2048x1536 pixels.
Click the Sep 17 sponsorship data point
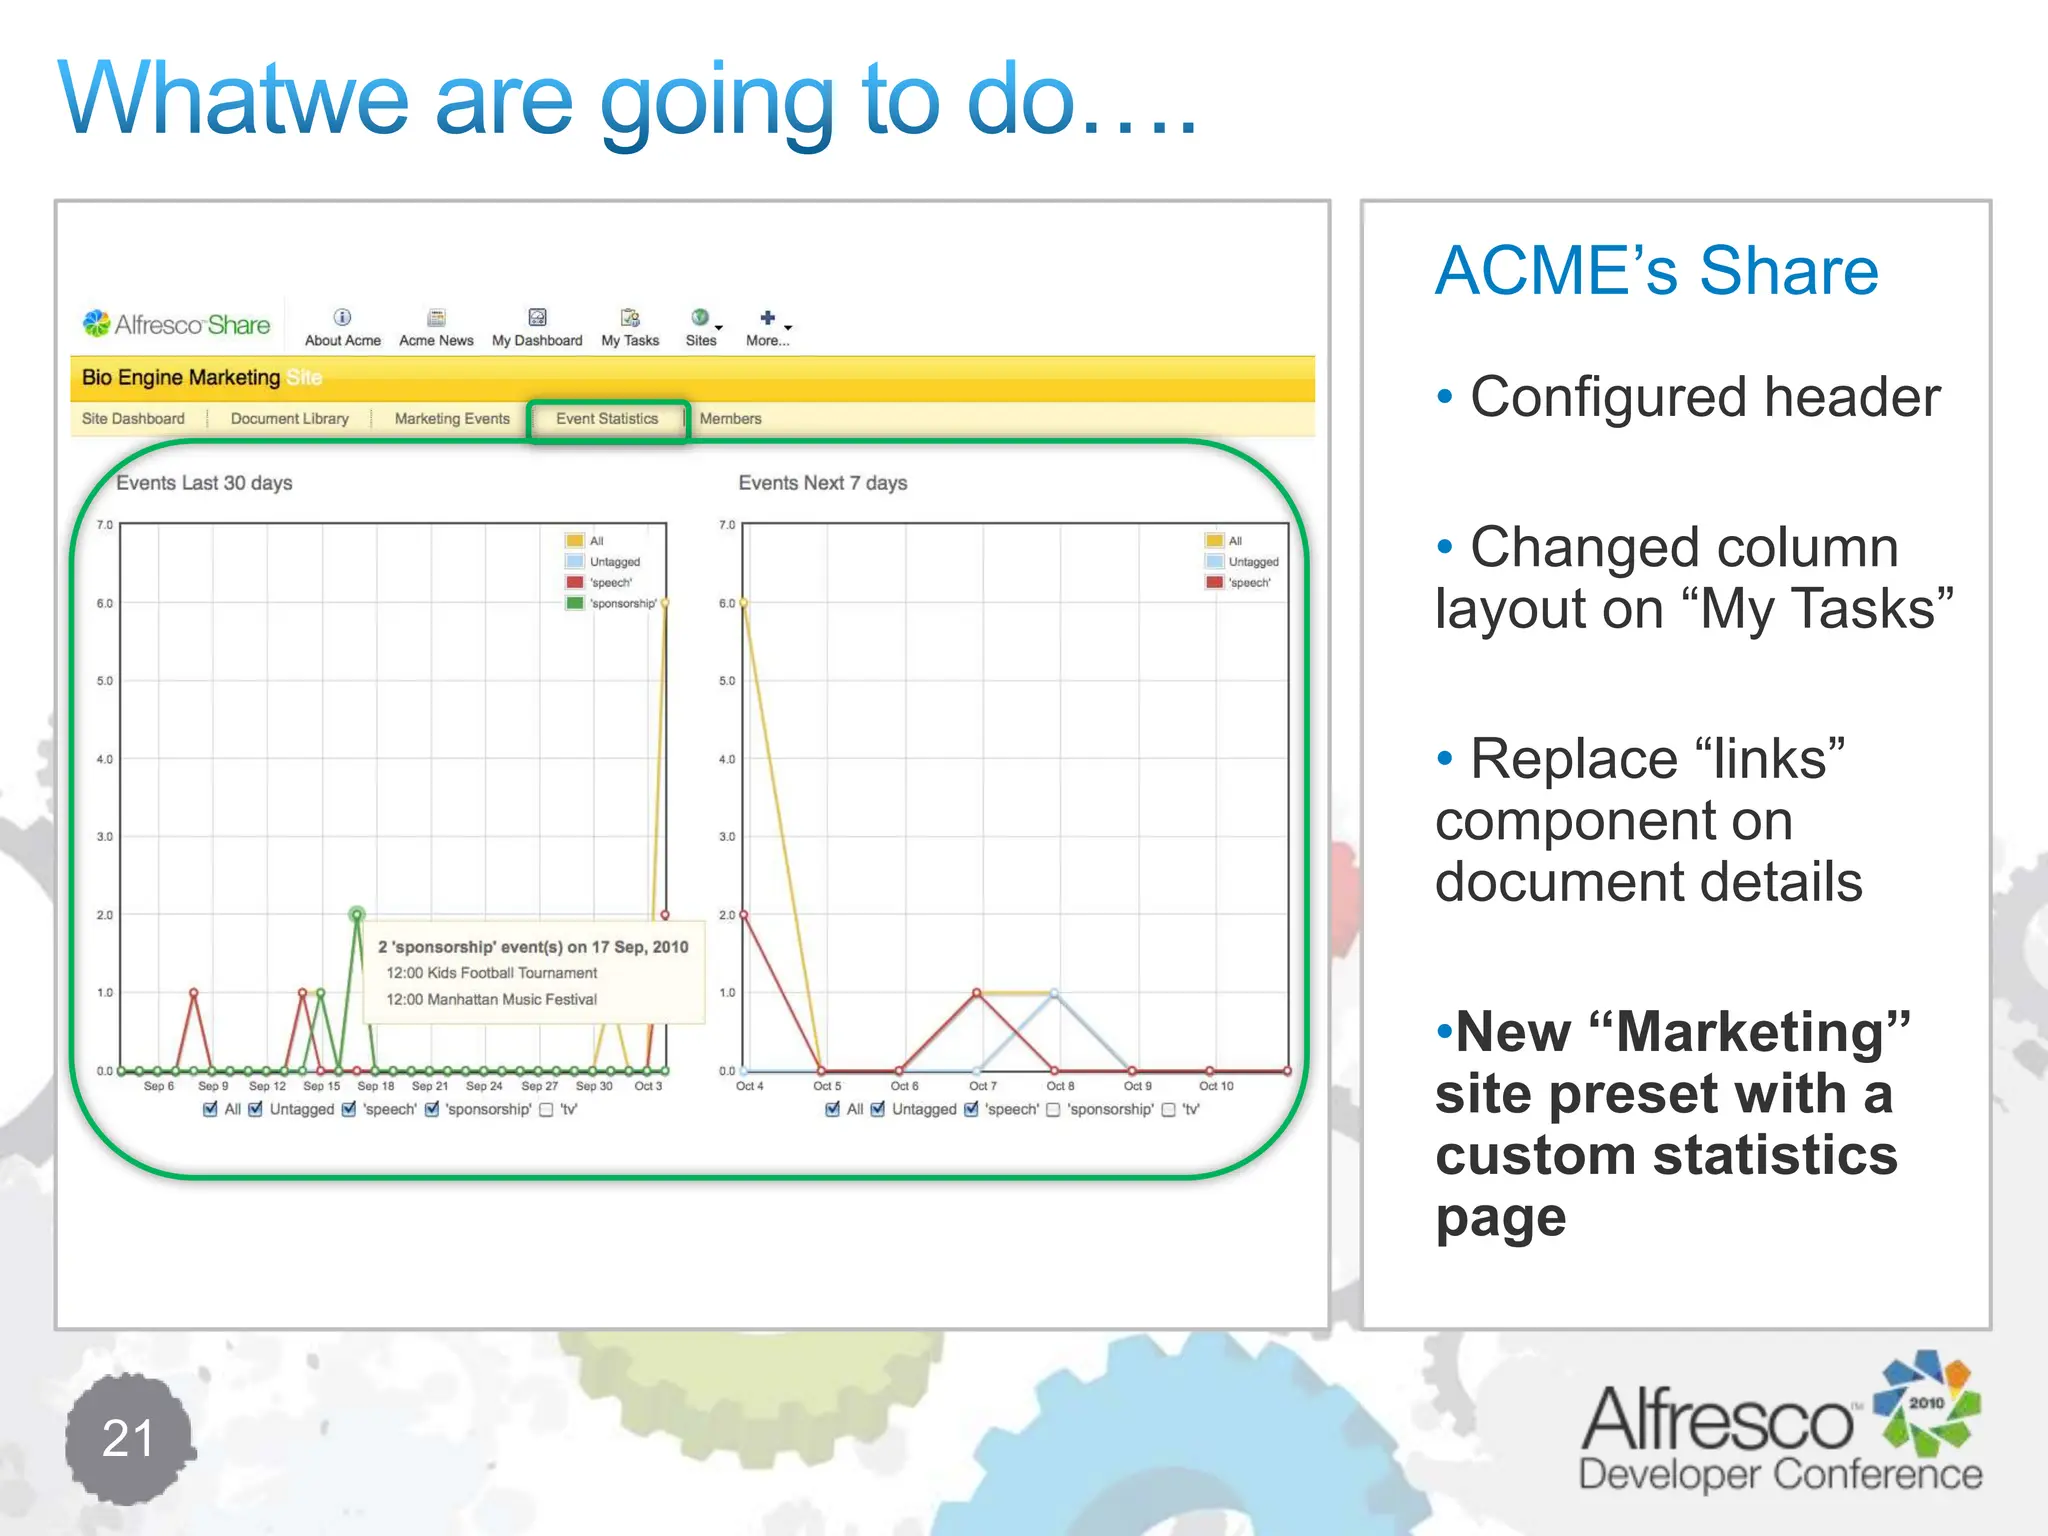pos(357,914)
